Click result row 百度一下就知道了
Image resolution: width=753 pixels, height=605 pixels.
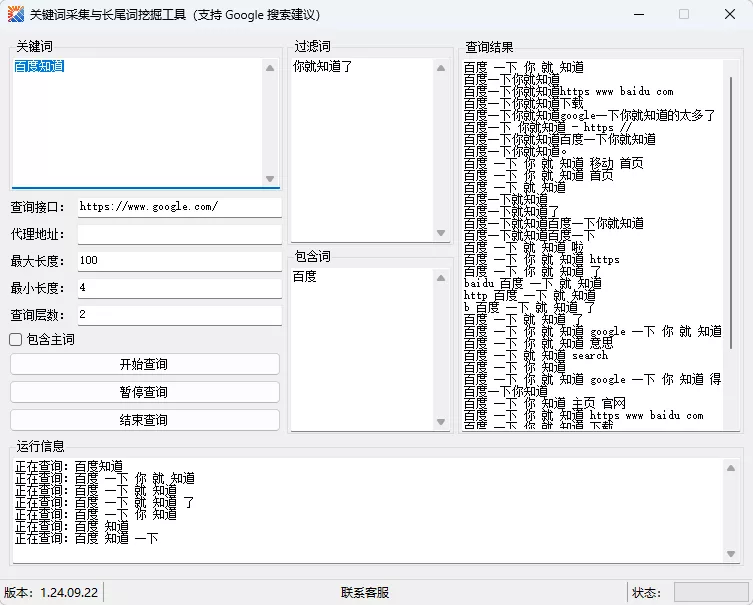511,211
